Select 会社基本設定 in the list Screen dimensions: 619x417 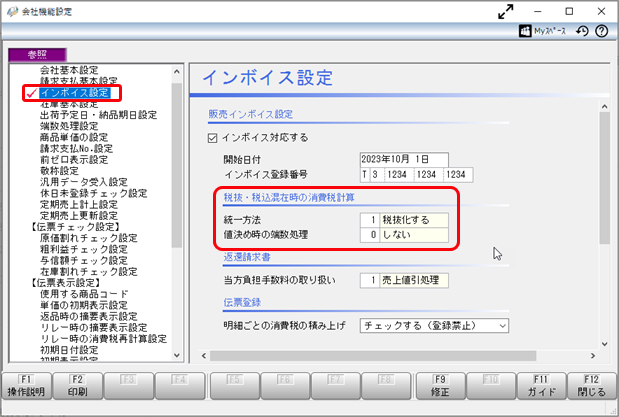pos(69,70)
